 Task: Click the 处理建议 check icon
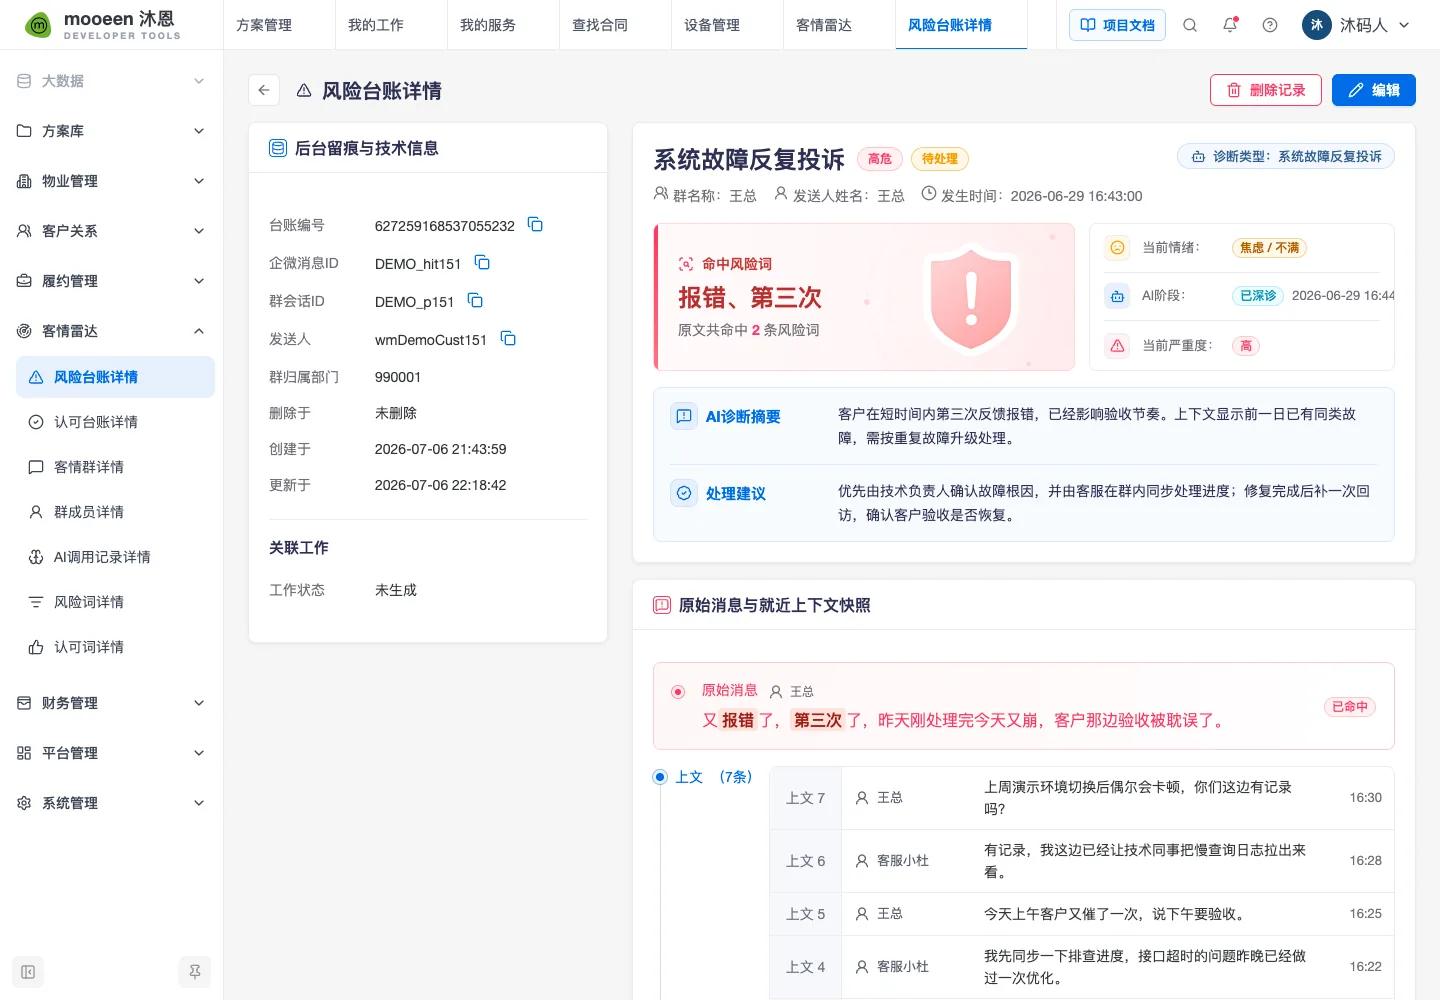pos(684,493)
